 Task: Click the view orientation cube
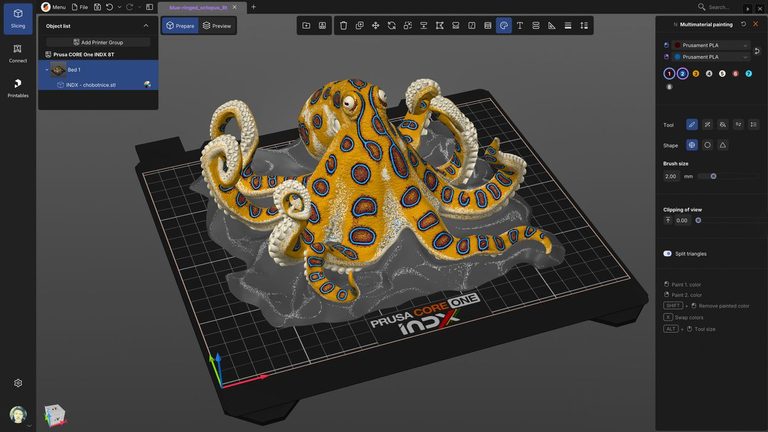[x=54, y=415]
